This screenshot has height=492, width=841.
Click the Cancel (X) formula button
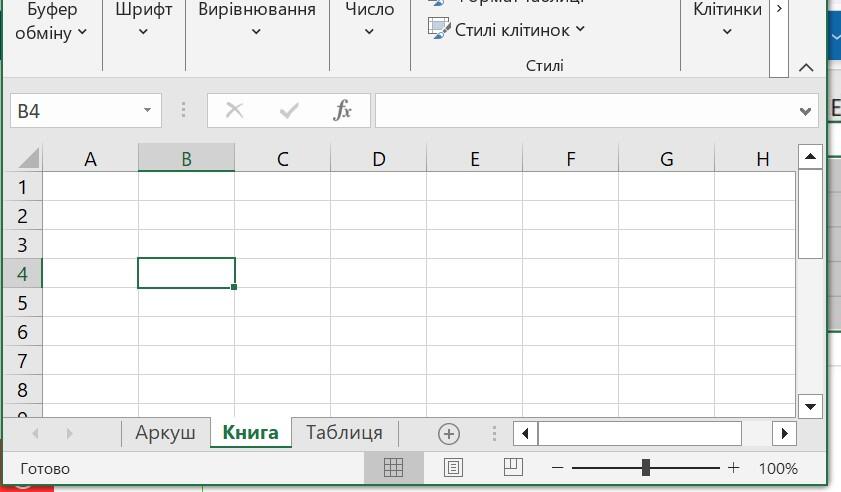point(234,111)
